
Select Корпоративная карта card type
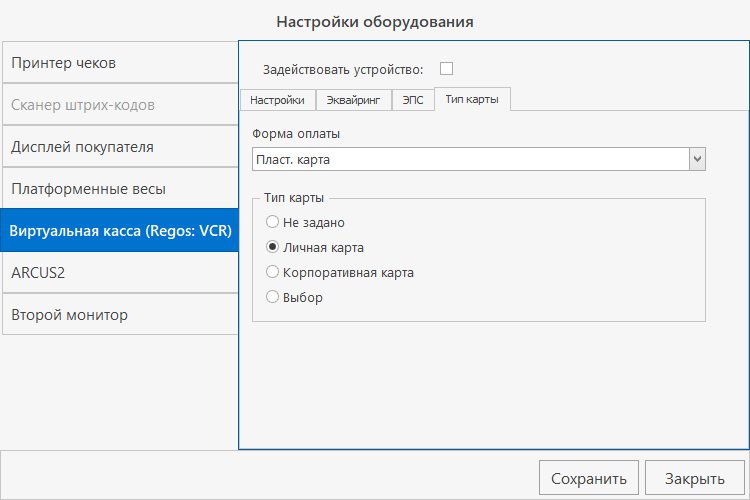[x=272, y=272]
